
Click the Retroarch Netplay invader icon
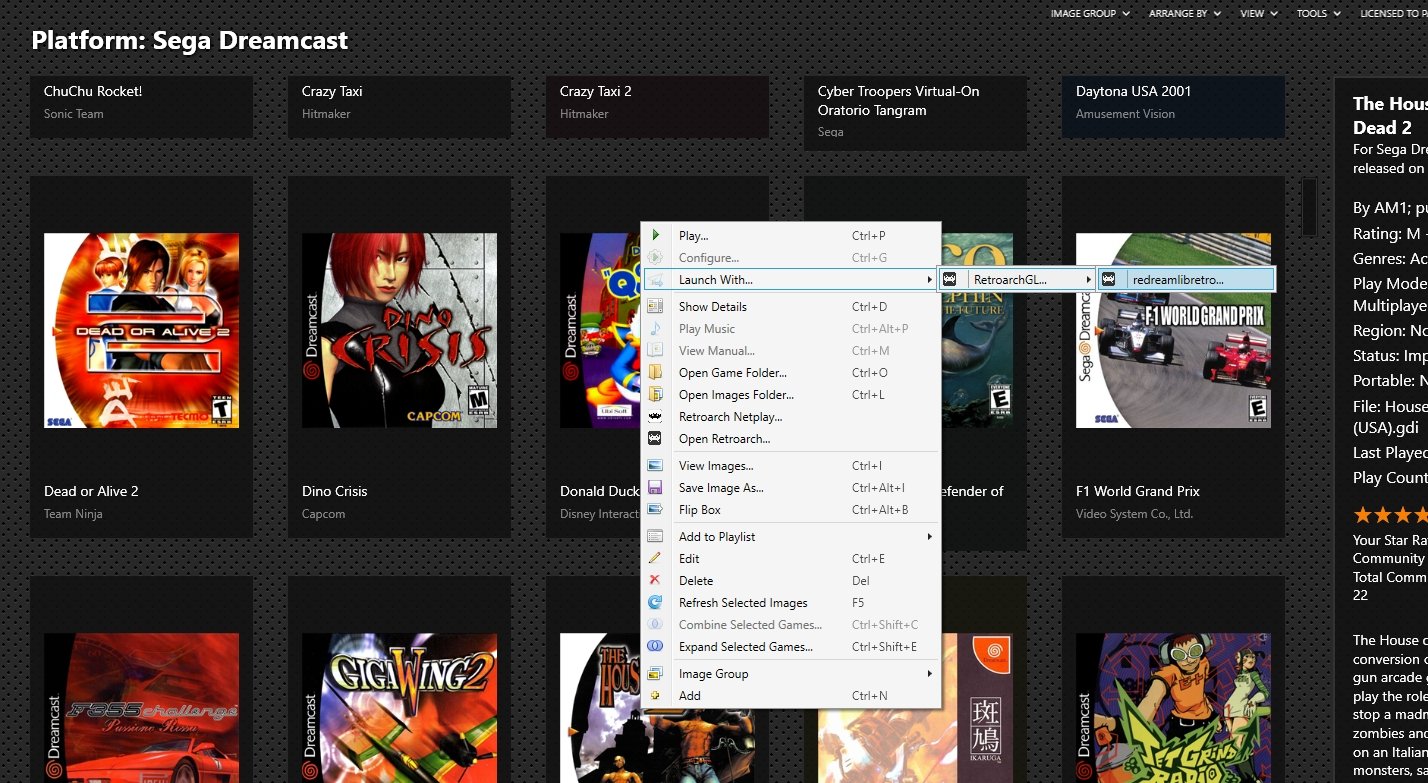click(655, 416)
